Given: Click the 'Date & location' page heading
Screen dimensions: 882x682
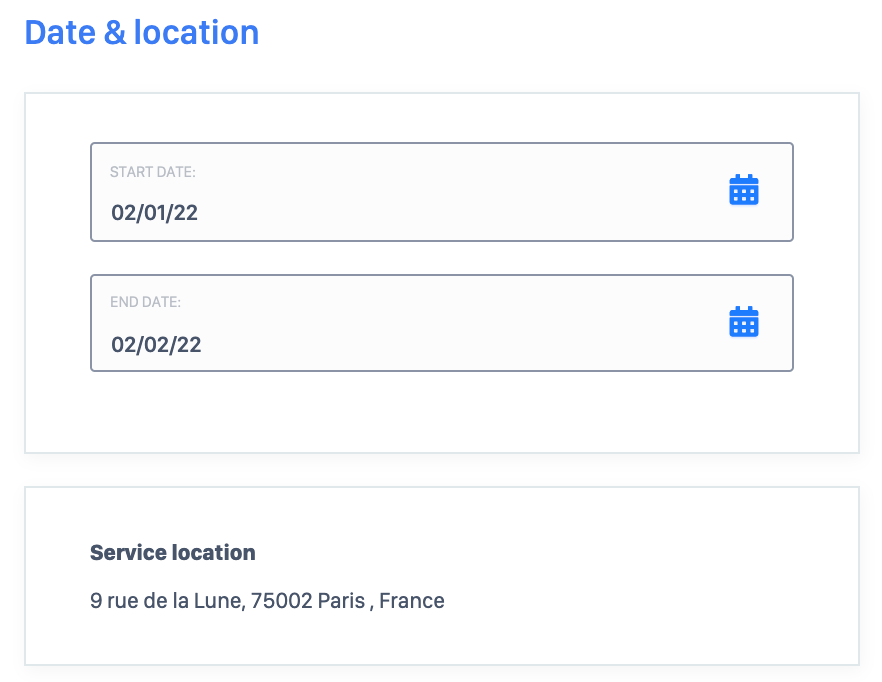Looking at the screenshot, I should [x=142, y=32].
